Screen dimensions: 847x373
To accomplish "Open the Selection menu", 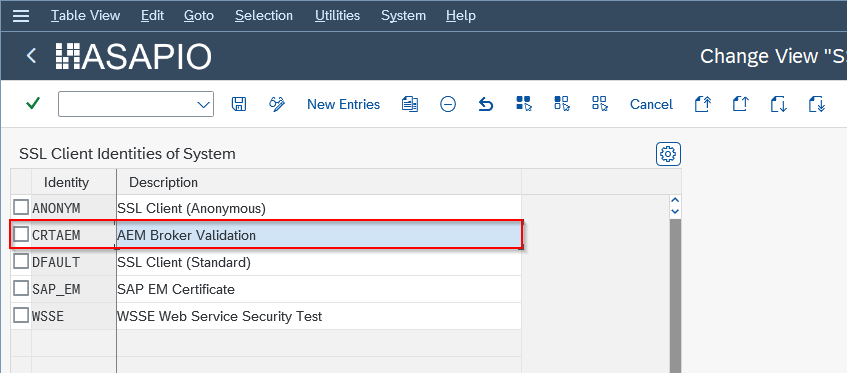I will click(264, 16).
